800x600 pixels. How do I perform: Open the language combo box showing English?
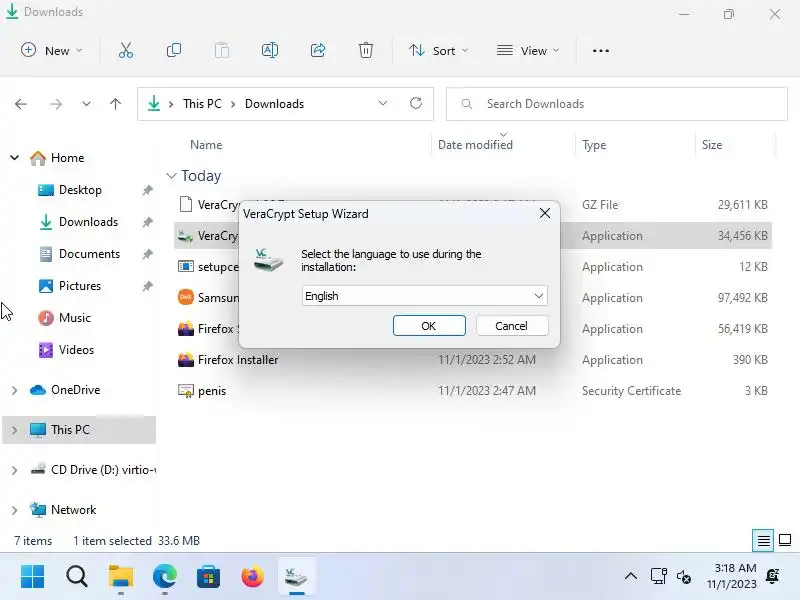tap(424, 296)
